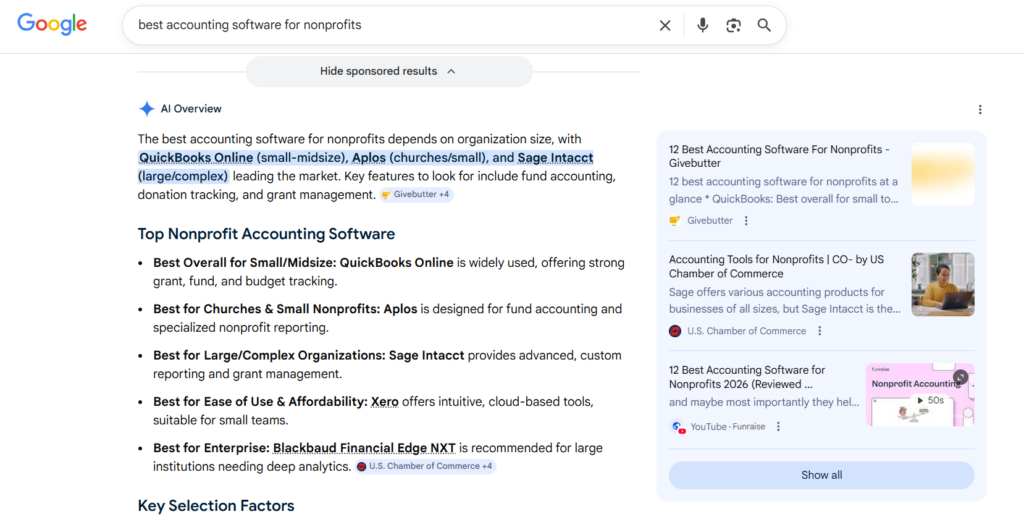Submit search with magnifying glass icon
Image resolution: width=1024 pixels, height=522 pixels.
pyautogui.click(x=764, y=25)
